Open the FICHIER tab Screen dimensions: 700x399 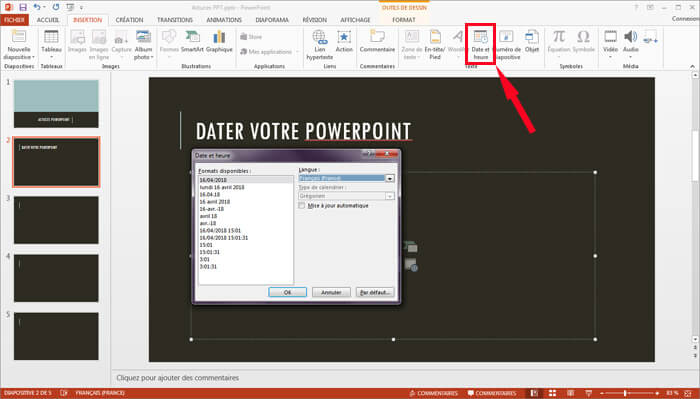[x=14, y=20]
